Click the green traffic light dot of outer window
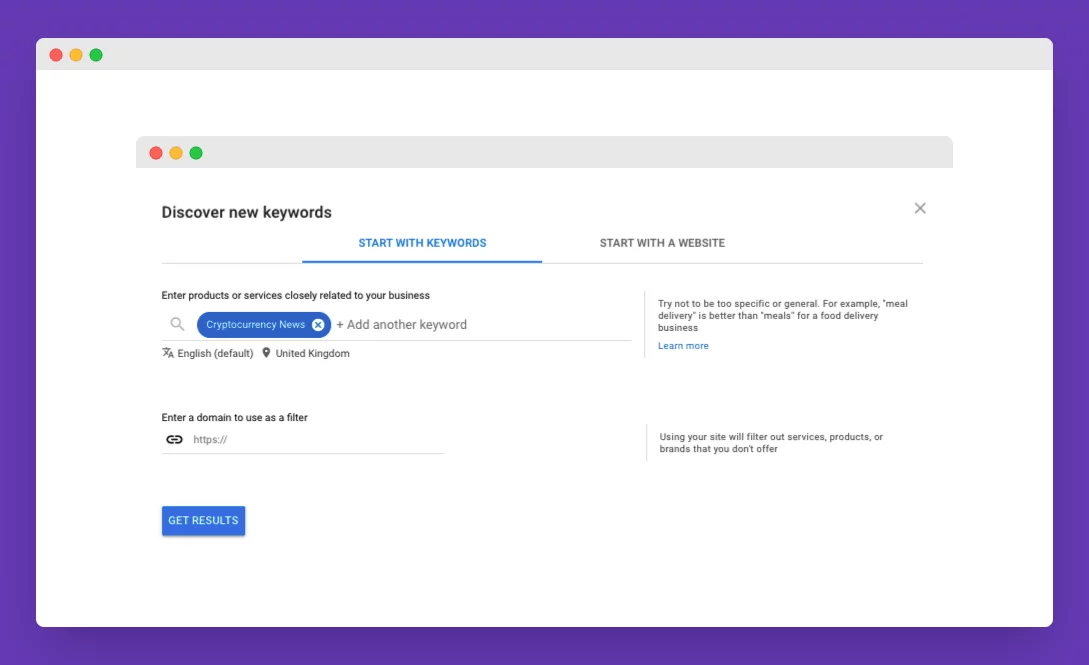The width and height of the screenshot is (1089, 665). click(95, 55)
